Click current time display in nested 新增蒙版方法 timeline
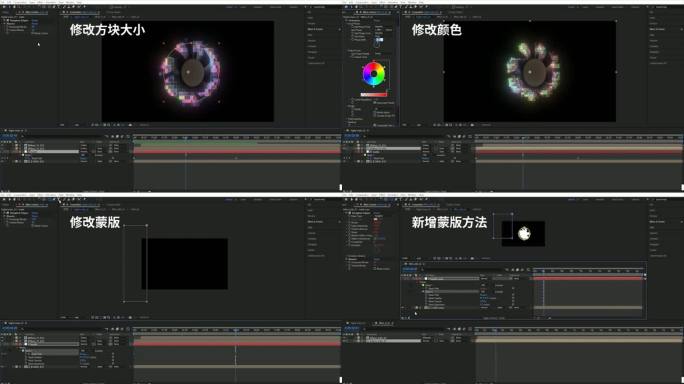 410,269
